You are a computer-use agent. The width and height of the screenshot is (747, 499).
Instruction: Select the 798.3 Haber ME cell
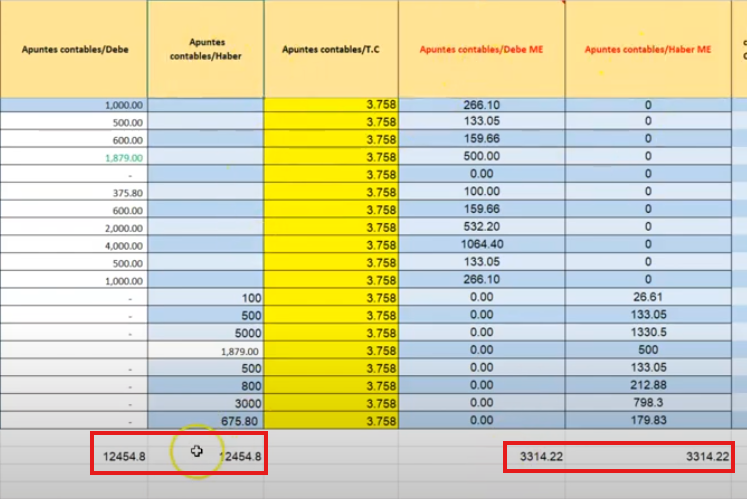647,402
